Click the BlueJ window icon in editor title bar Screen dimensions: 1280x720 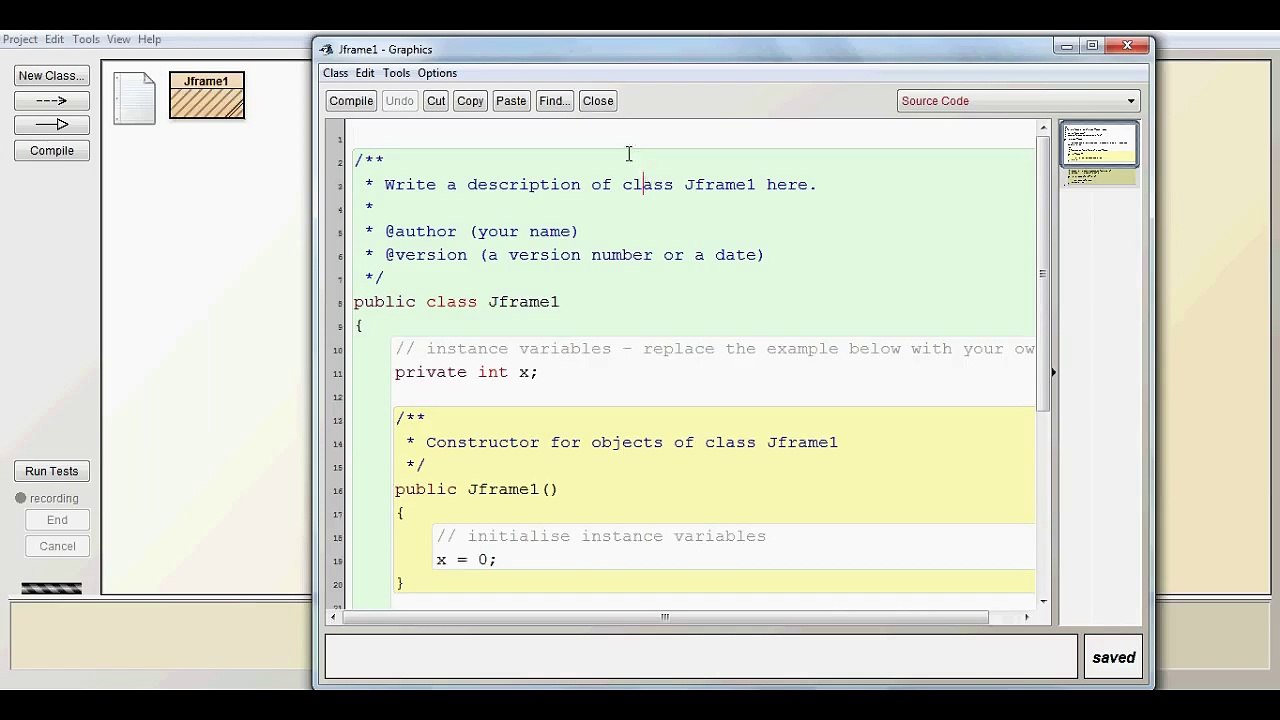click(327, 50)
